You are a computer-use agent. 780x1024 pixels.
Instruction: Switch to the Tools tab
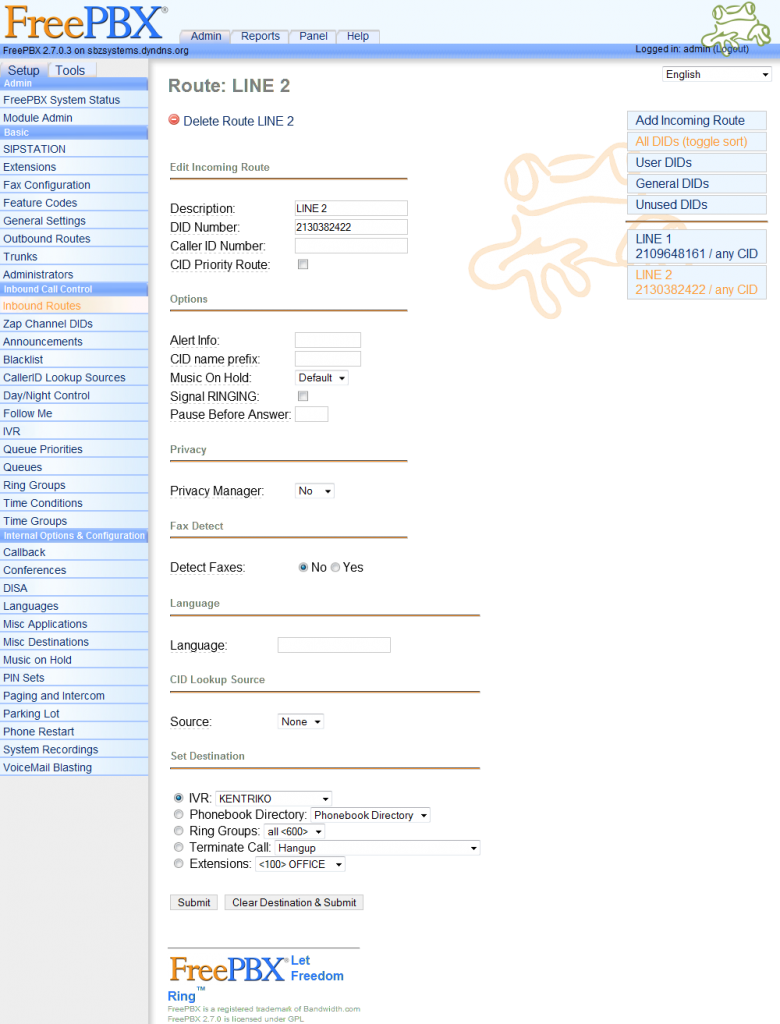click(x=70, y=71)
